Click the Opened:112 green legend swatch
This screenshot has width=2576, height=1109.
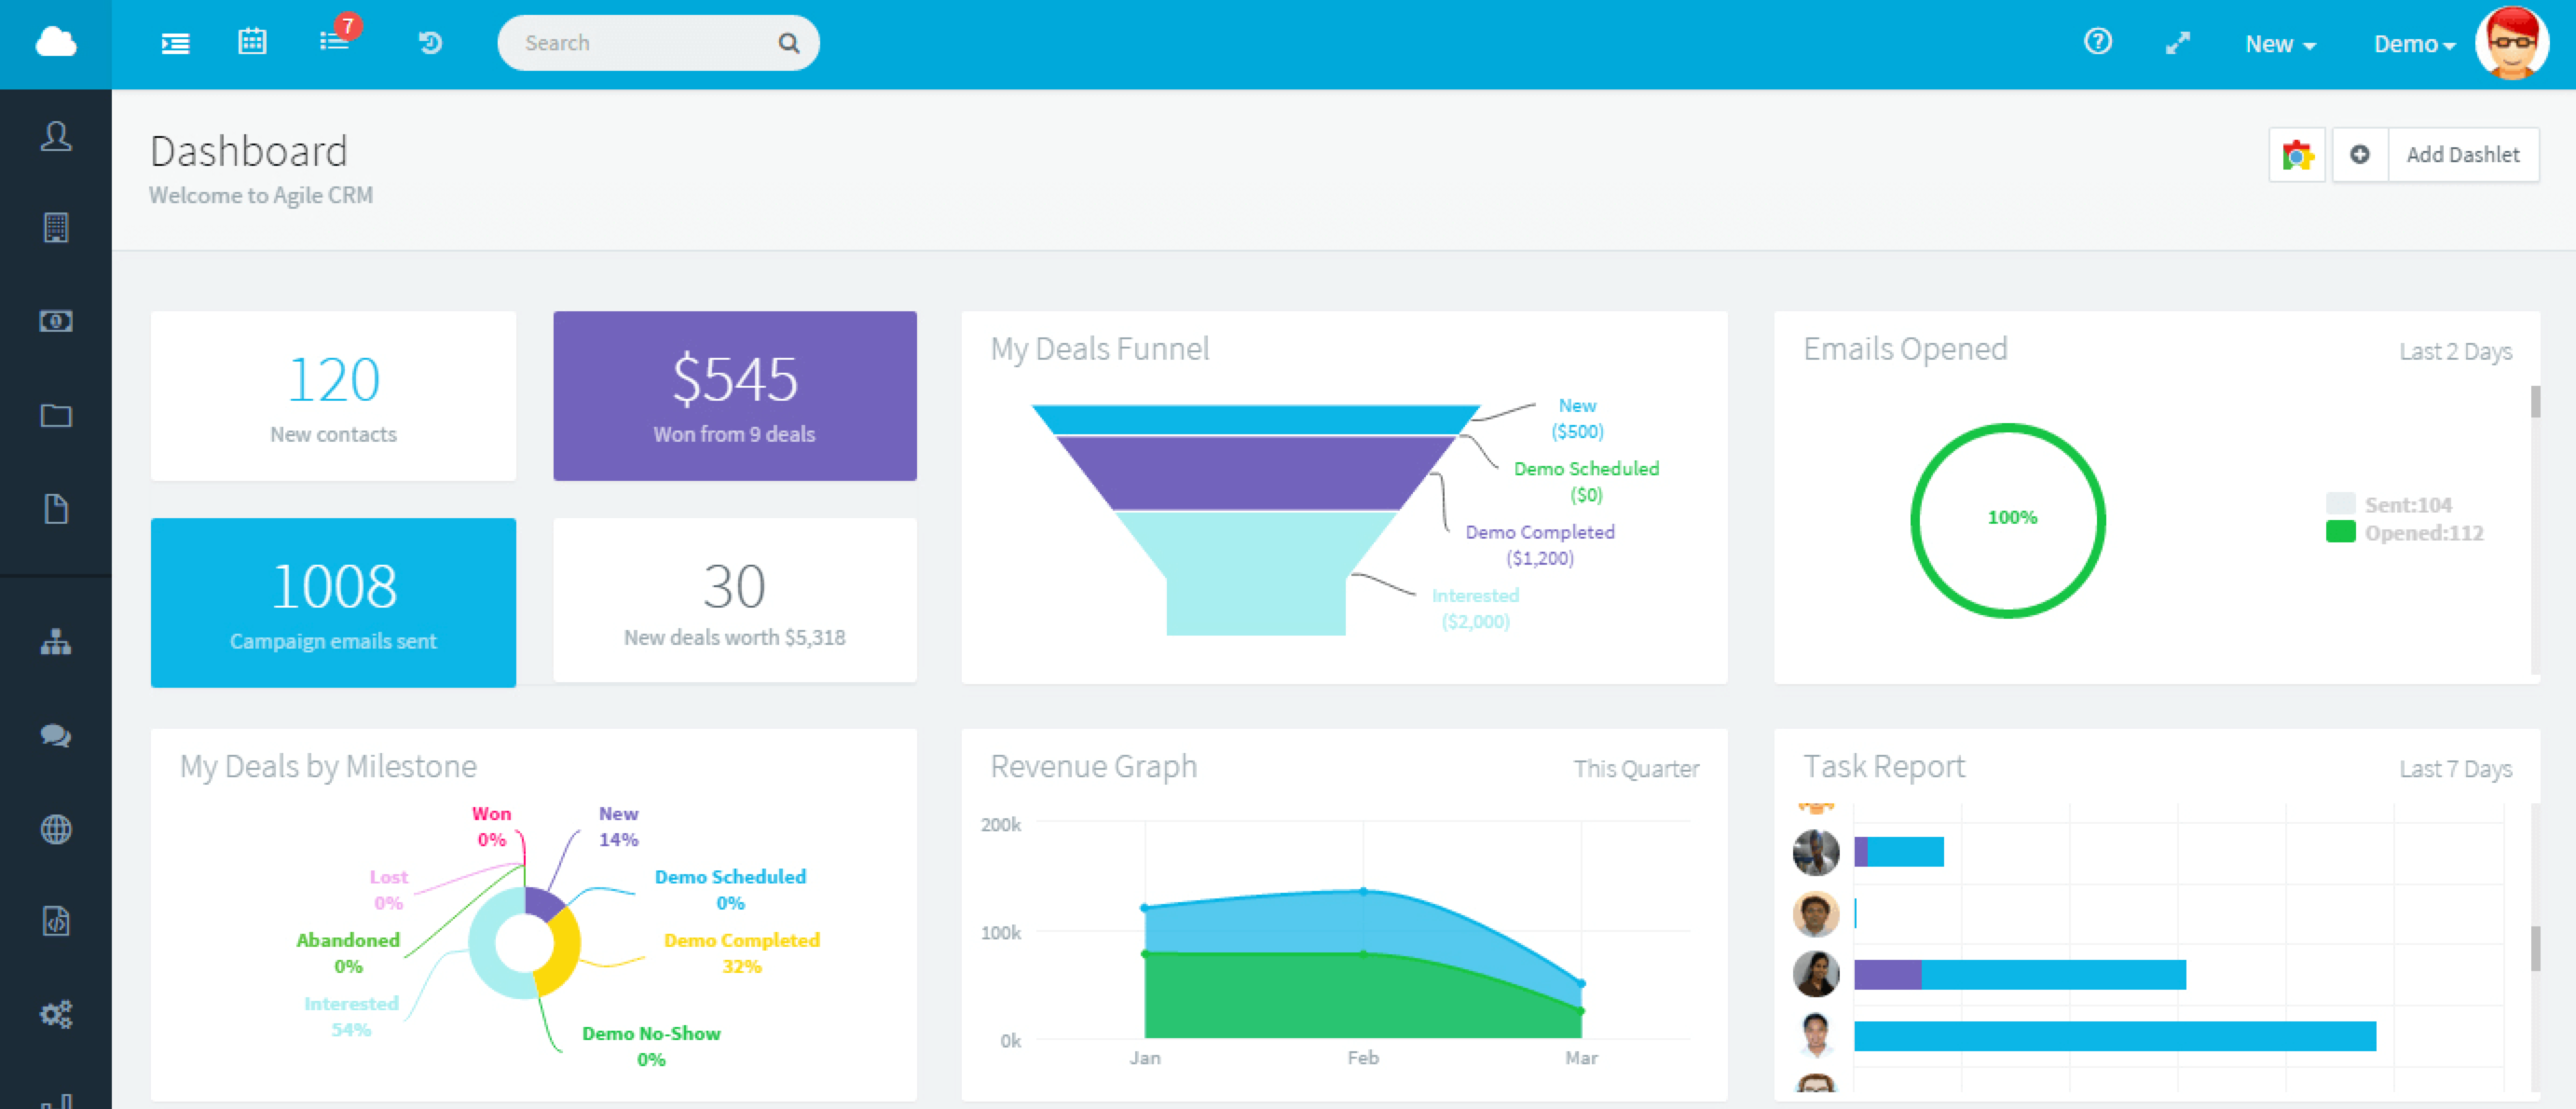2340,532
